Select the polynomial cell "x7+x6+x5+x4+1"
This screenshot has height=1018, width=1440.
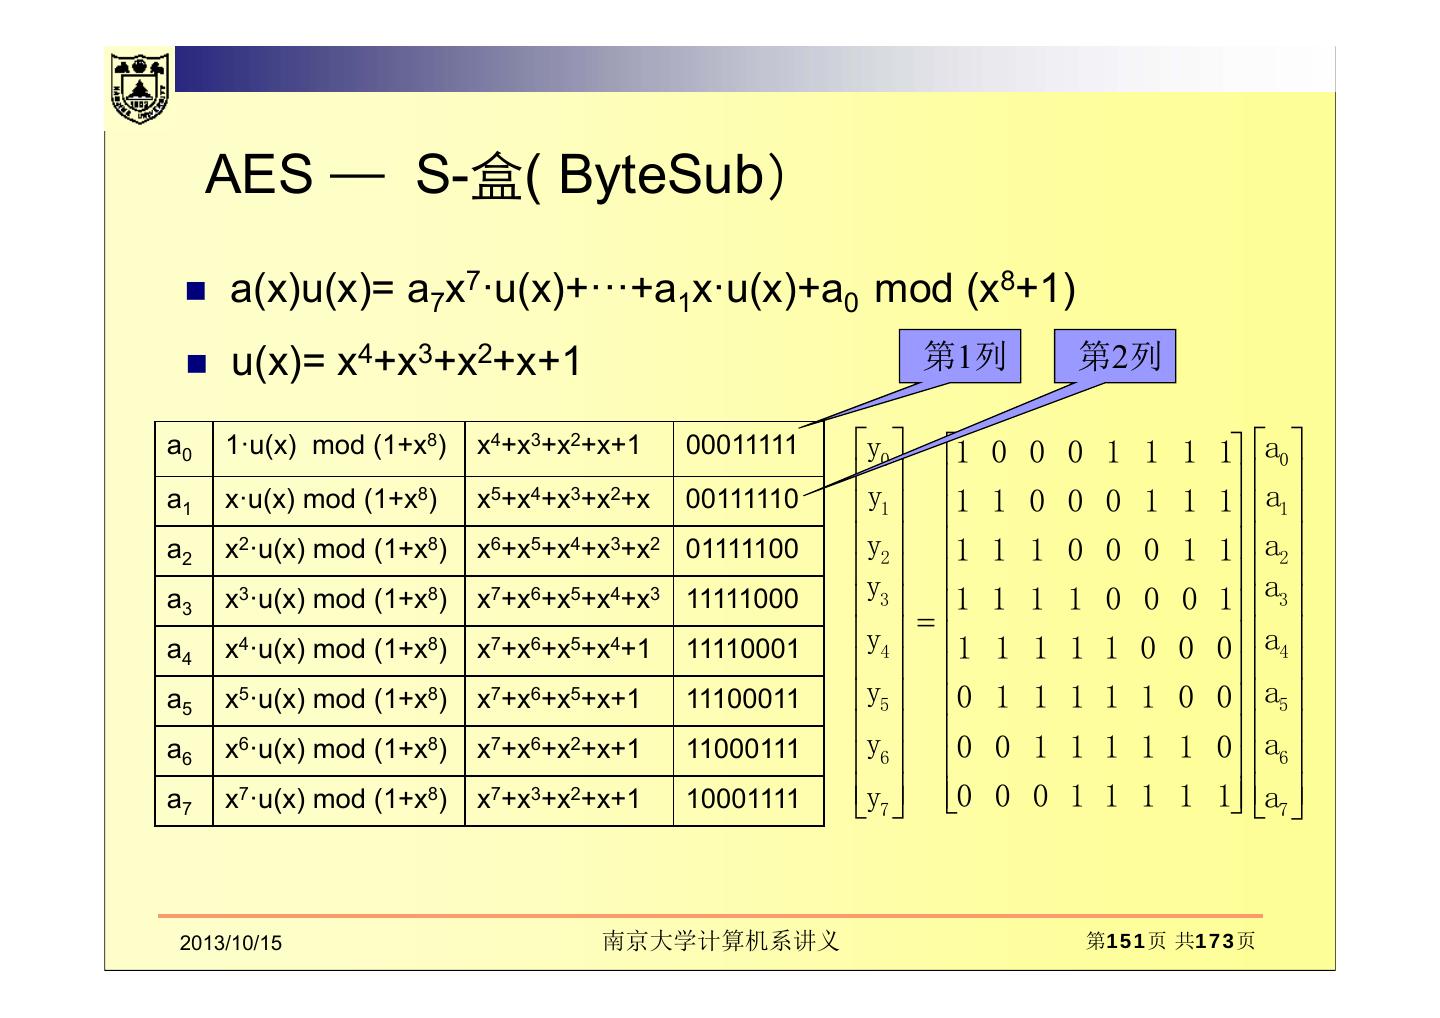[x=569, y=651]
